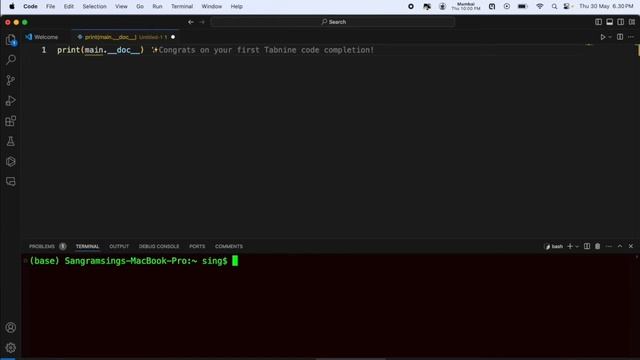
Task: Open the Window menu
Action: 211,7
